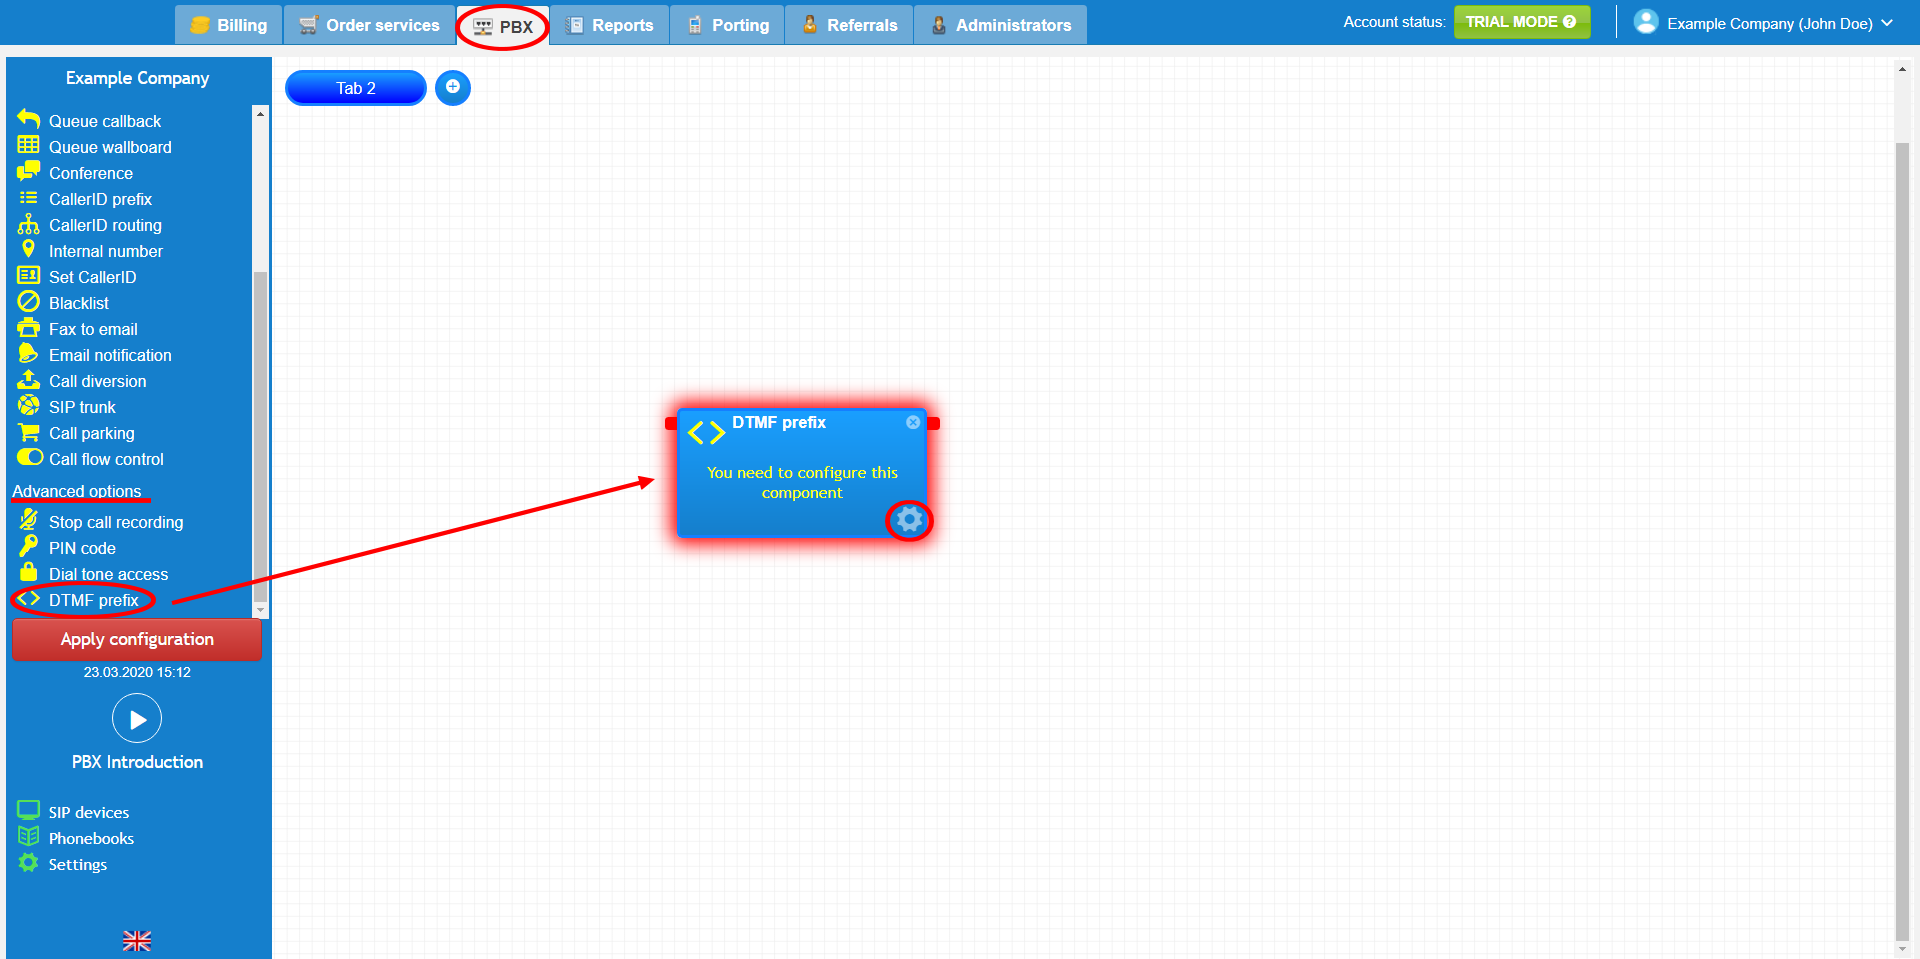Screen dimensions: 1920x959
Task: Open DTMF prefix component settings gear
Action: [909, 520]
